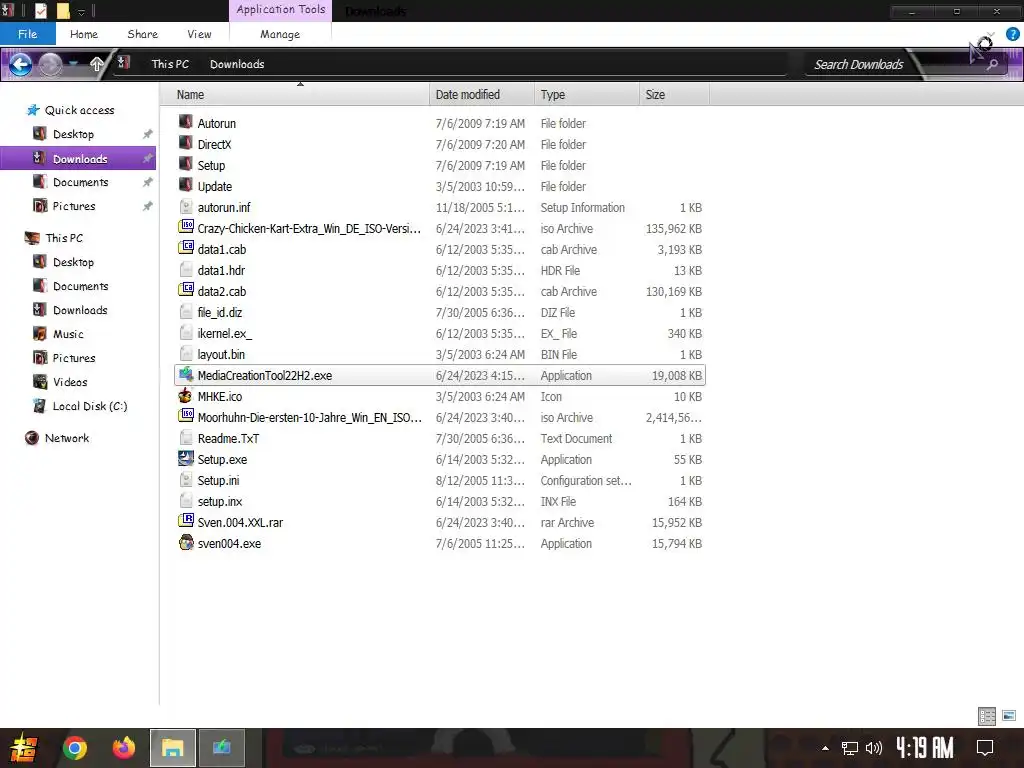
Task: Open the recent locations dropdown arrow
Action: [74, 63]
